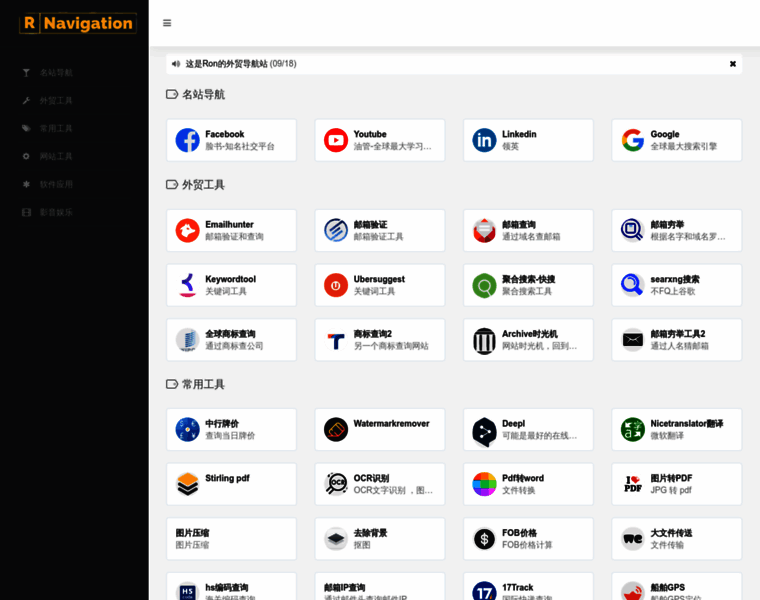Click the Youtube play icon
Viewport: 760px width, 600px height.
coord(336,140)
